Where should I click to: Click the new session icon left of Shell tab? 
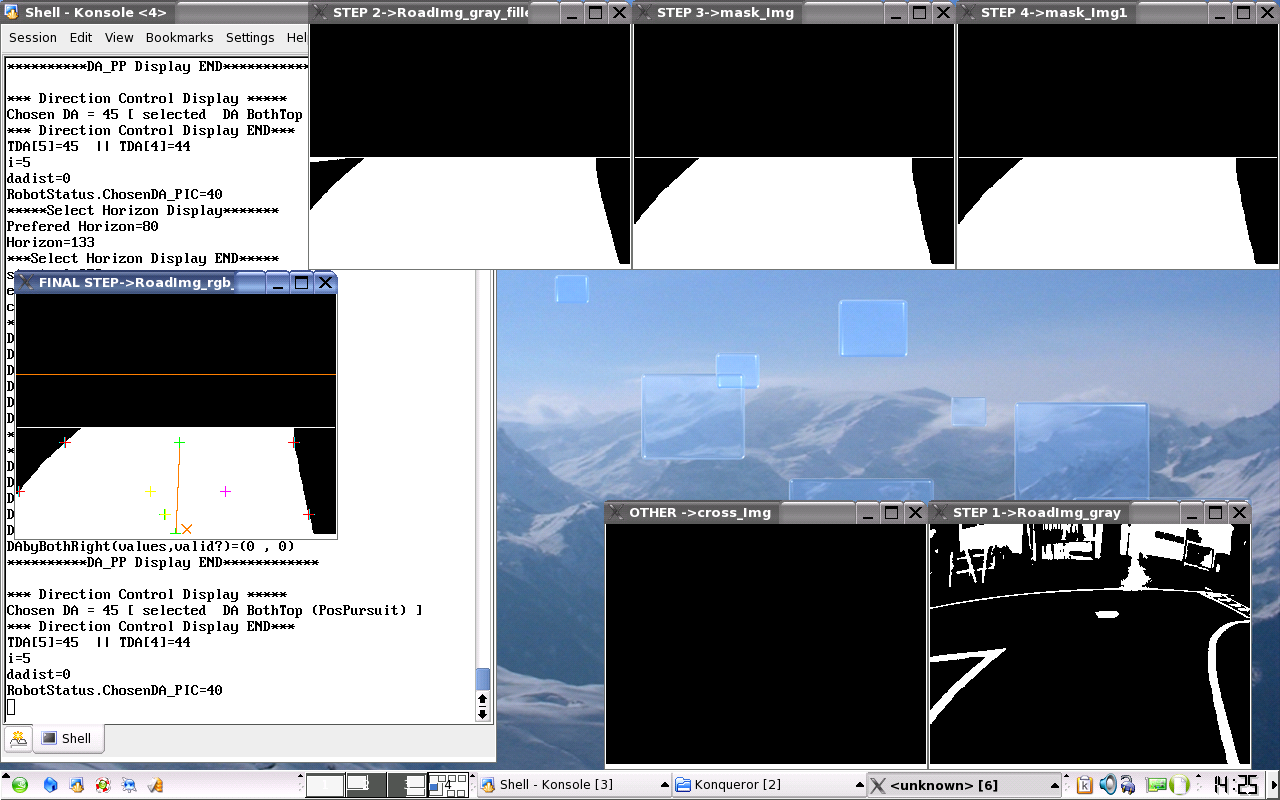[x=18, y=738]
